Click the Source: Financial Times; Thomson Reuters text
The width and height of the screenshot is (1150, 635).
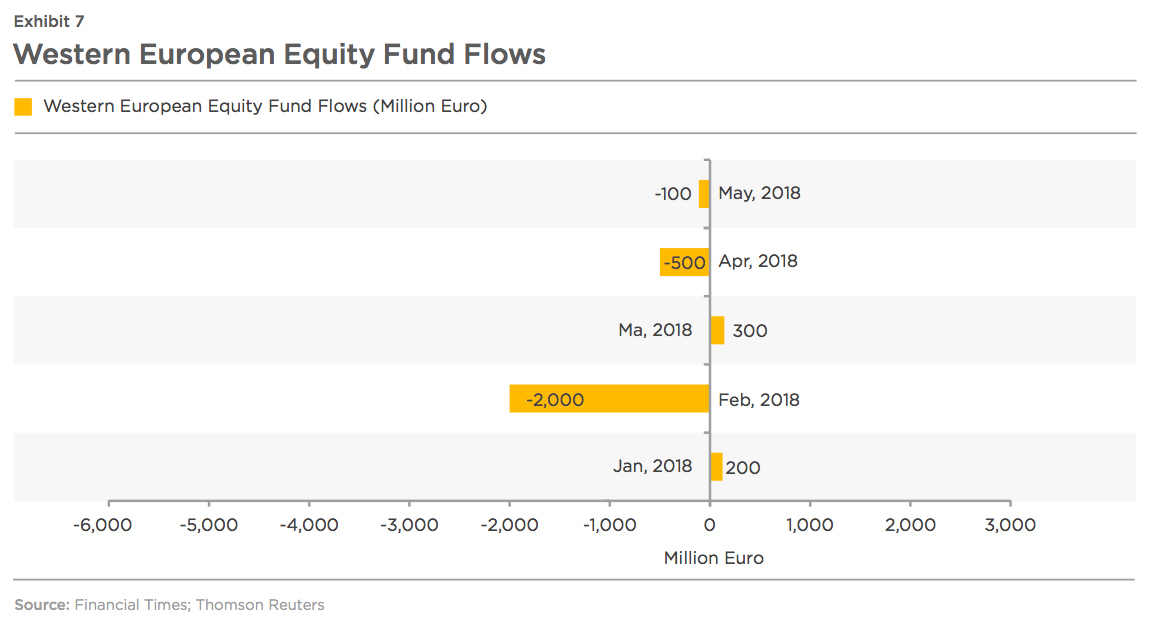pos(169,605)
